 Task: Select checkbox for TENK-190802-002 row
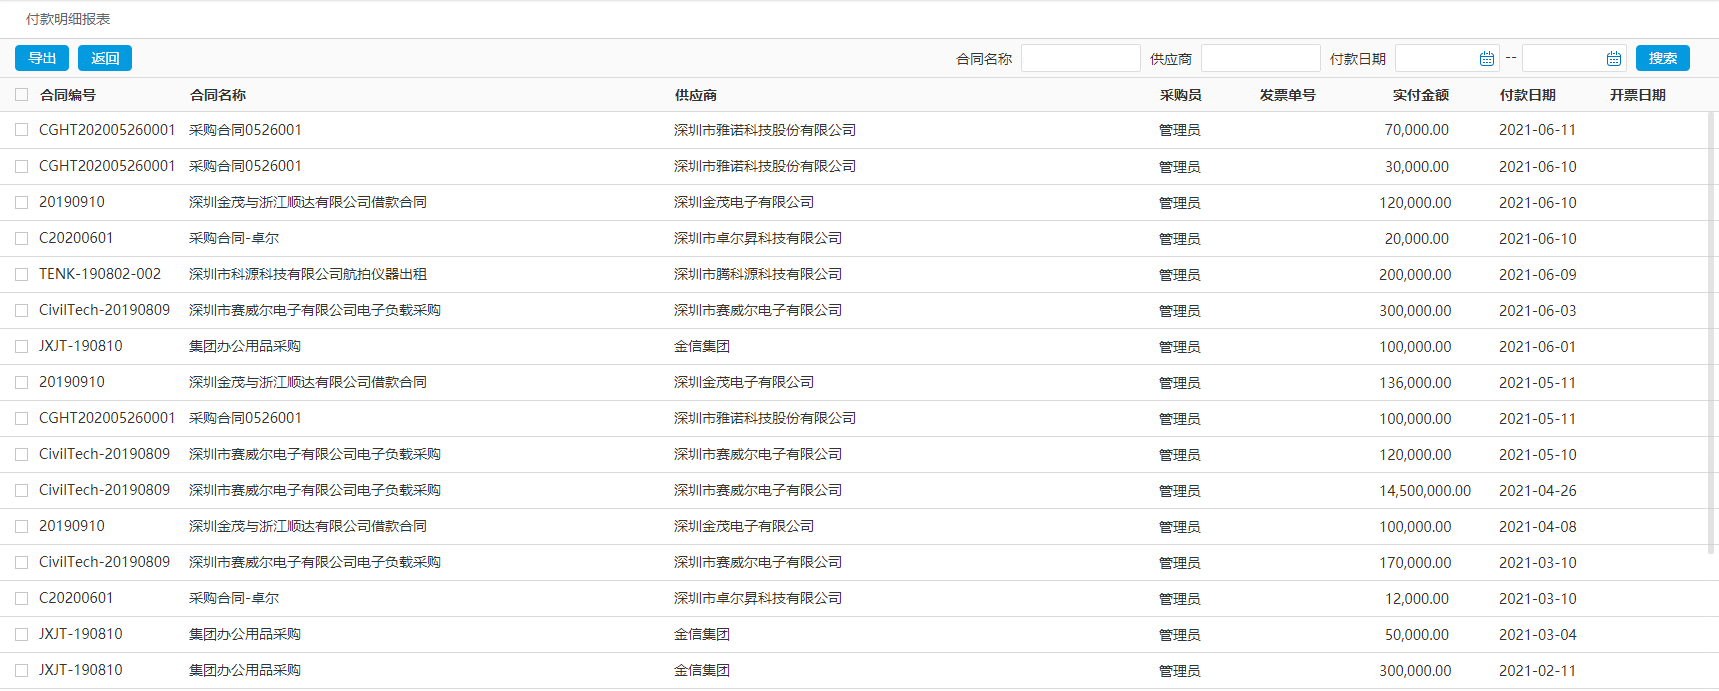coord(21,274)
